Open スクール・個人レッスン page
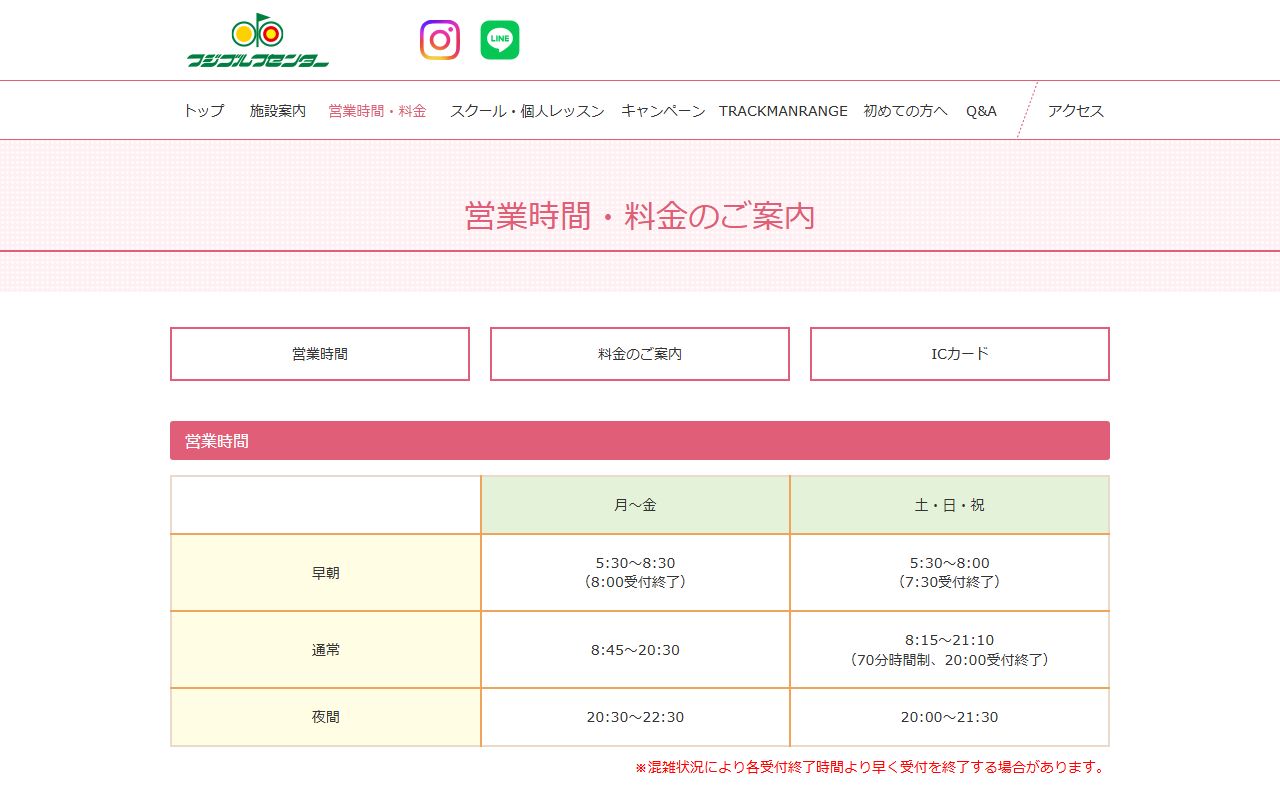This screenshot has width=1280, height=800. coord(527,111)
